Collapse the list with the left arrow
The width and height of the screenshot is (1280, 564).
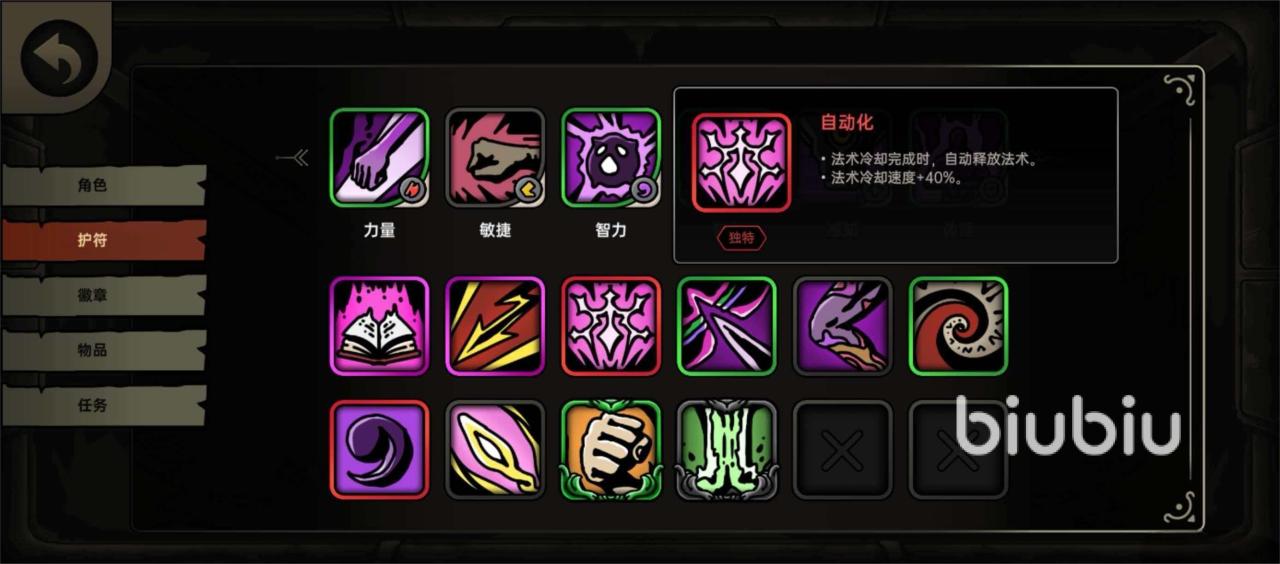[x=293, y=158]
